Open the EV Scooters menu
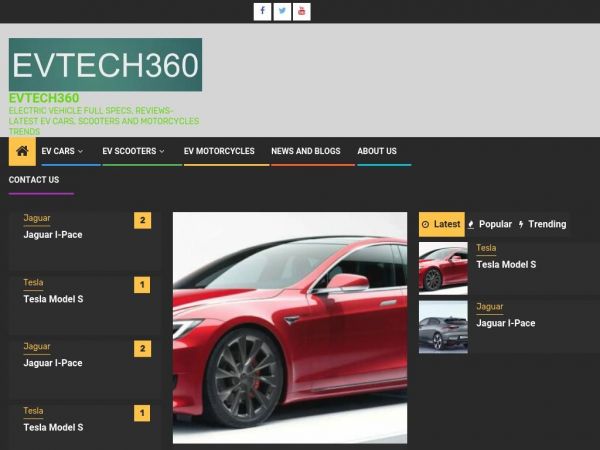The image size is (600, 450). click(x=129, y=151)
